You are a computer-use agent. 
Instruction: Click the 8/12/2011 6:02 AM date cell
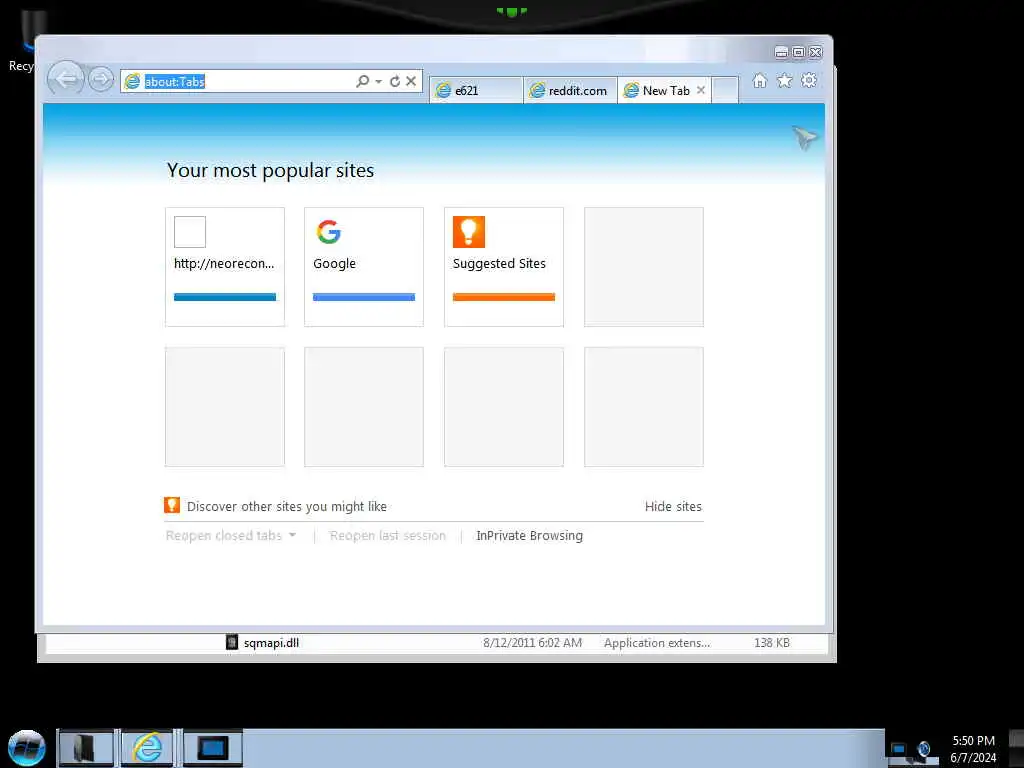[x=532, y=643]
